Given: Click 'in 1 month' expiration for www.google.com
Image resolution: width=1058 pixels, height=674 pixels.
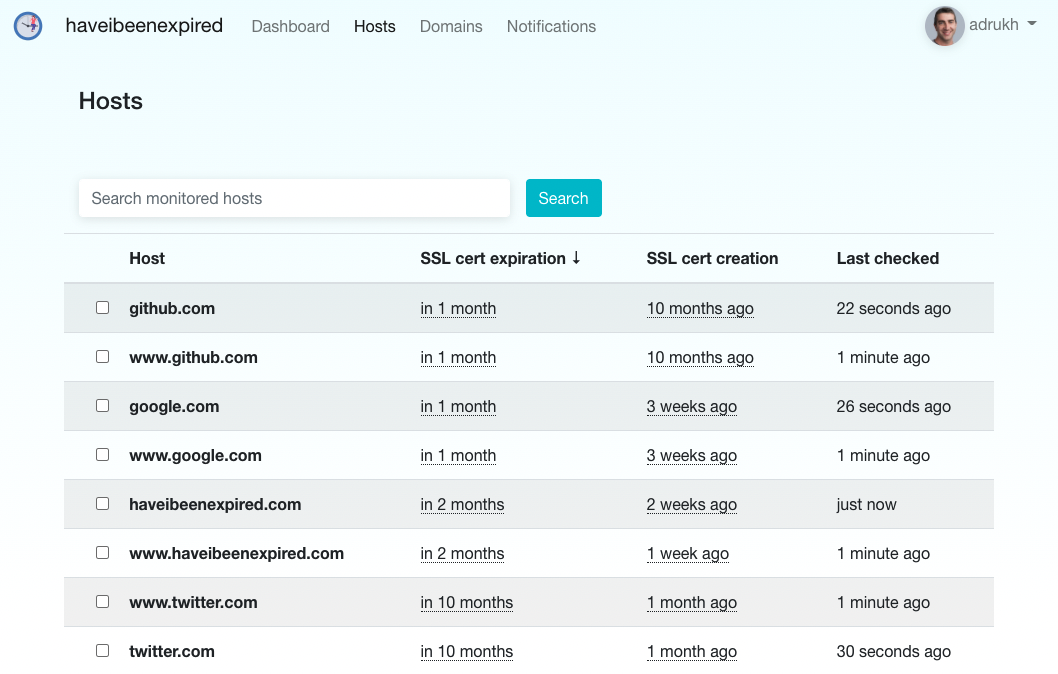Looking at the screenshot, I should pyautogui.click(x=458, y=455).
